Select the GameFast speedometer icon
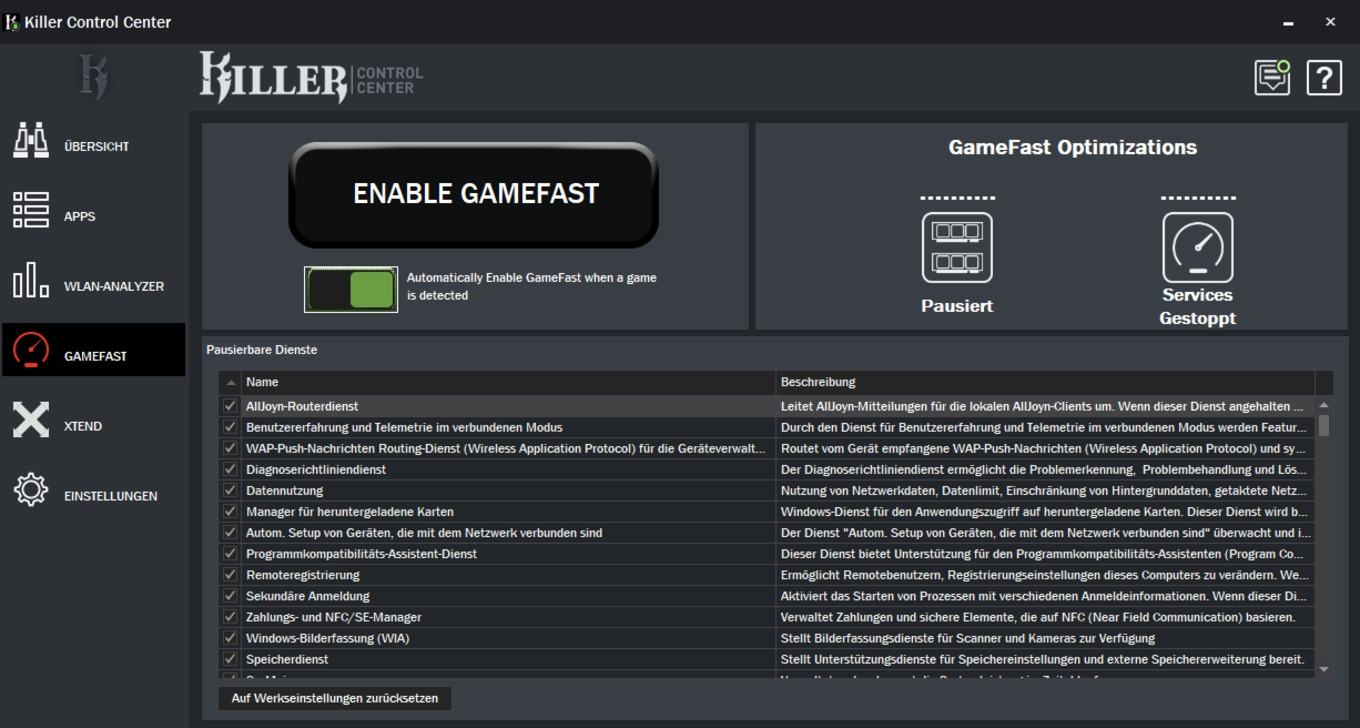Viewport: 1360px width, 728px height. click(31, 350)
